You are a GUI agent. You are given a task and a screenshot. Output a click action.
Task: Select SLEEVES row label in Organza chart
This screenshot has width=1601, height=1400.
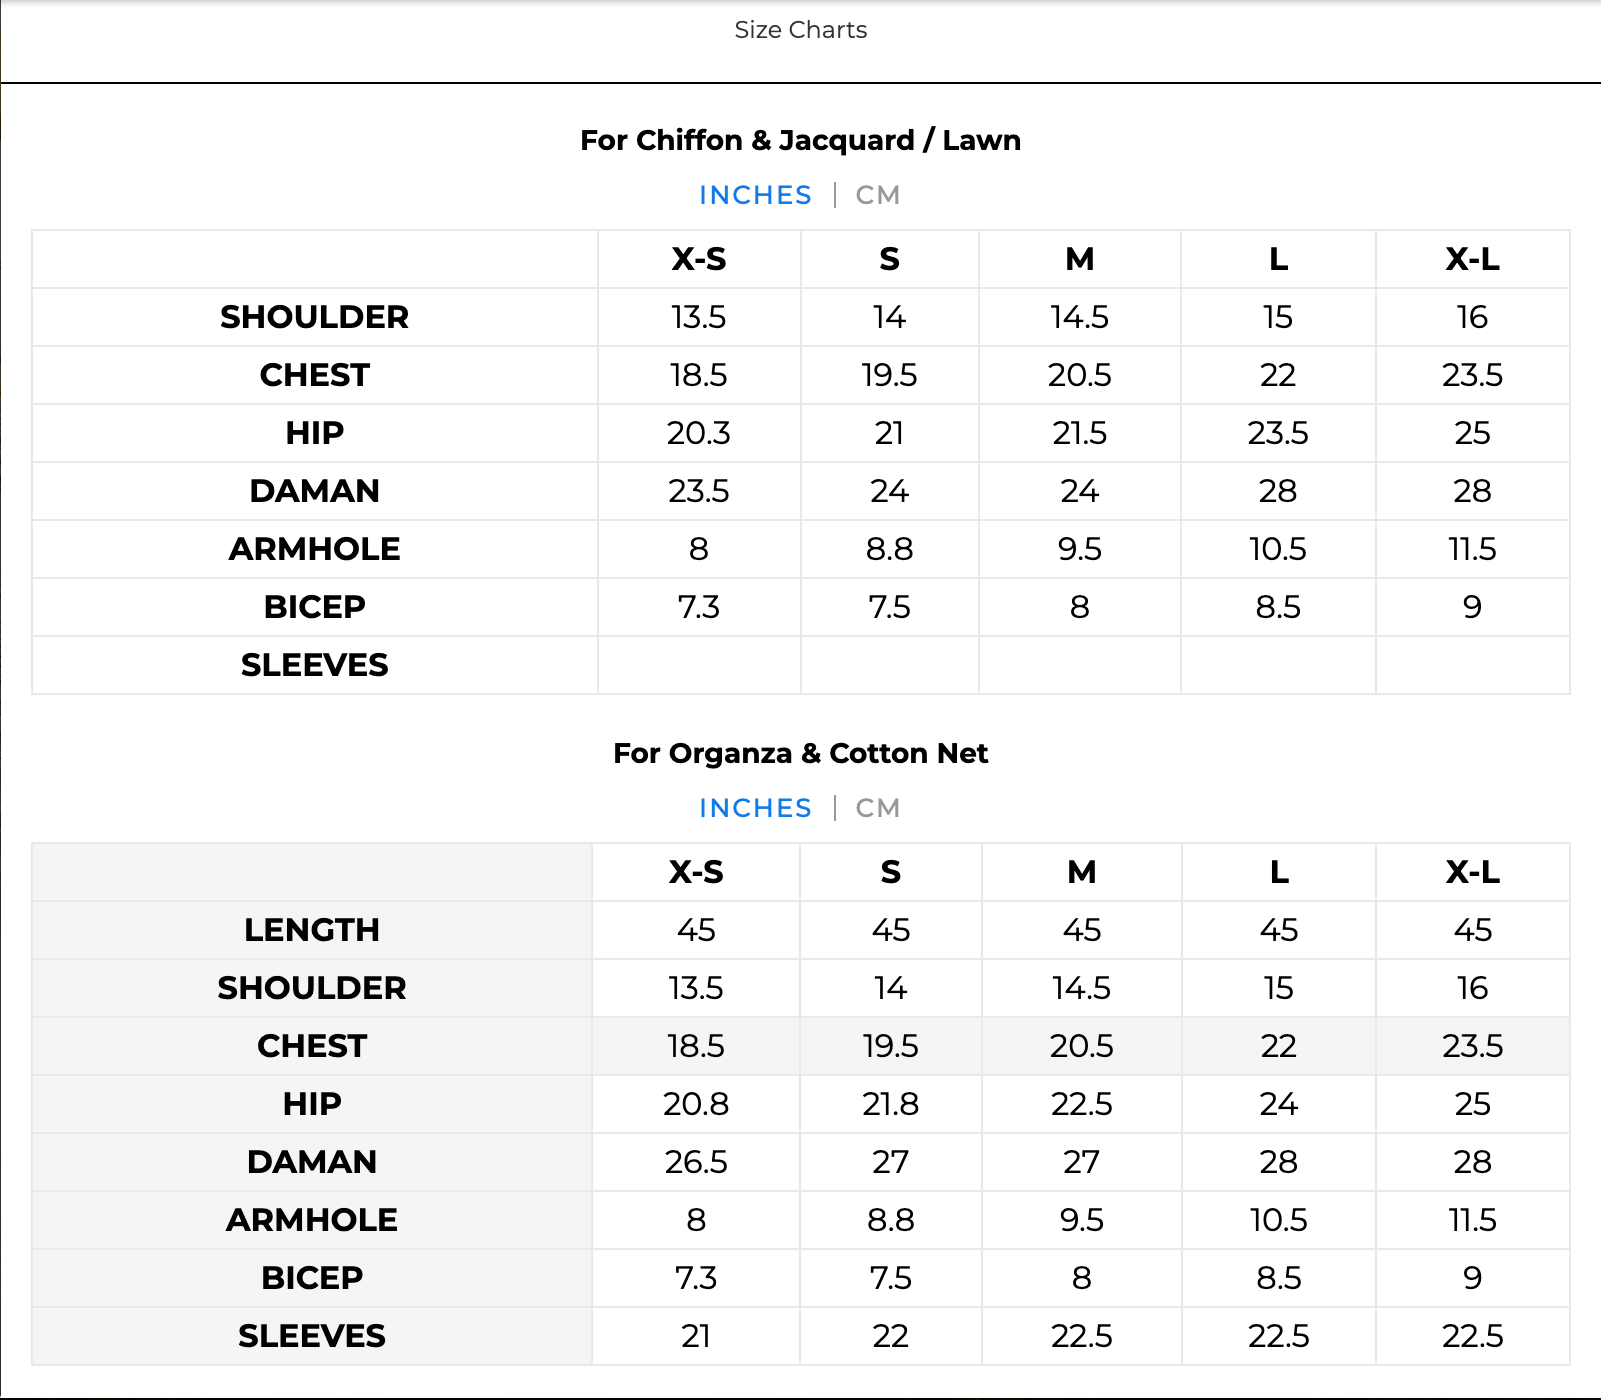[312, 1336]
